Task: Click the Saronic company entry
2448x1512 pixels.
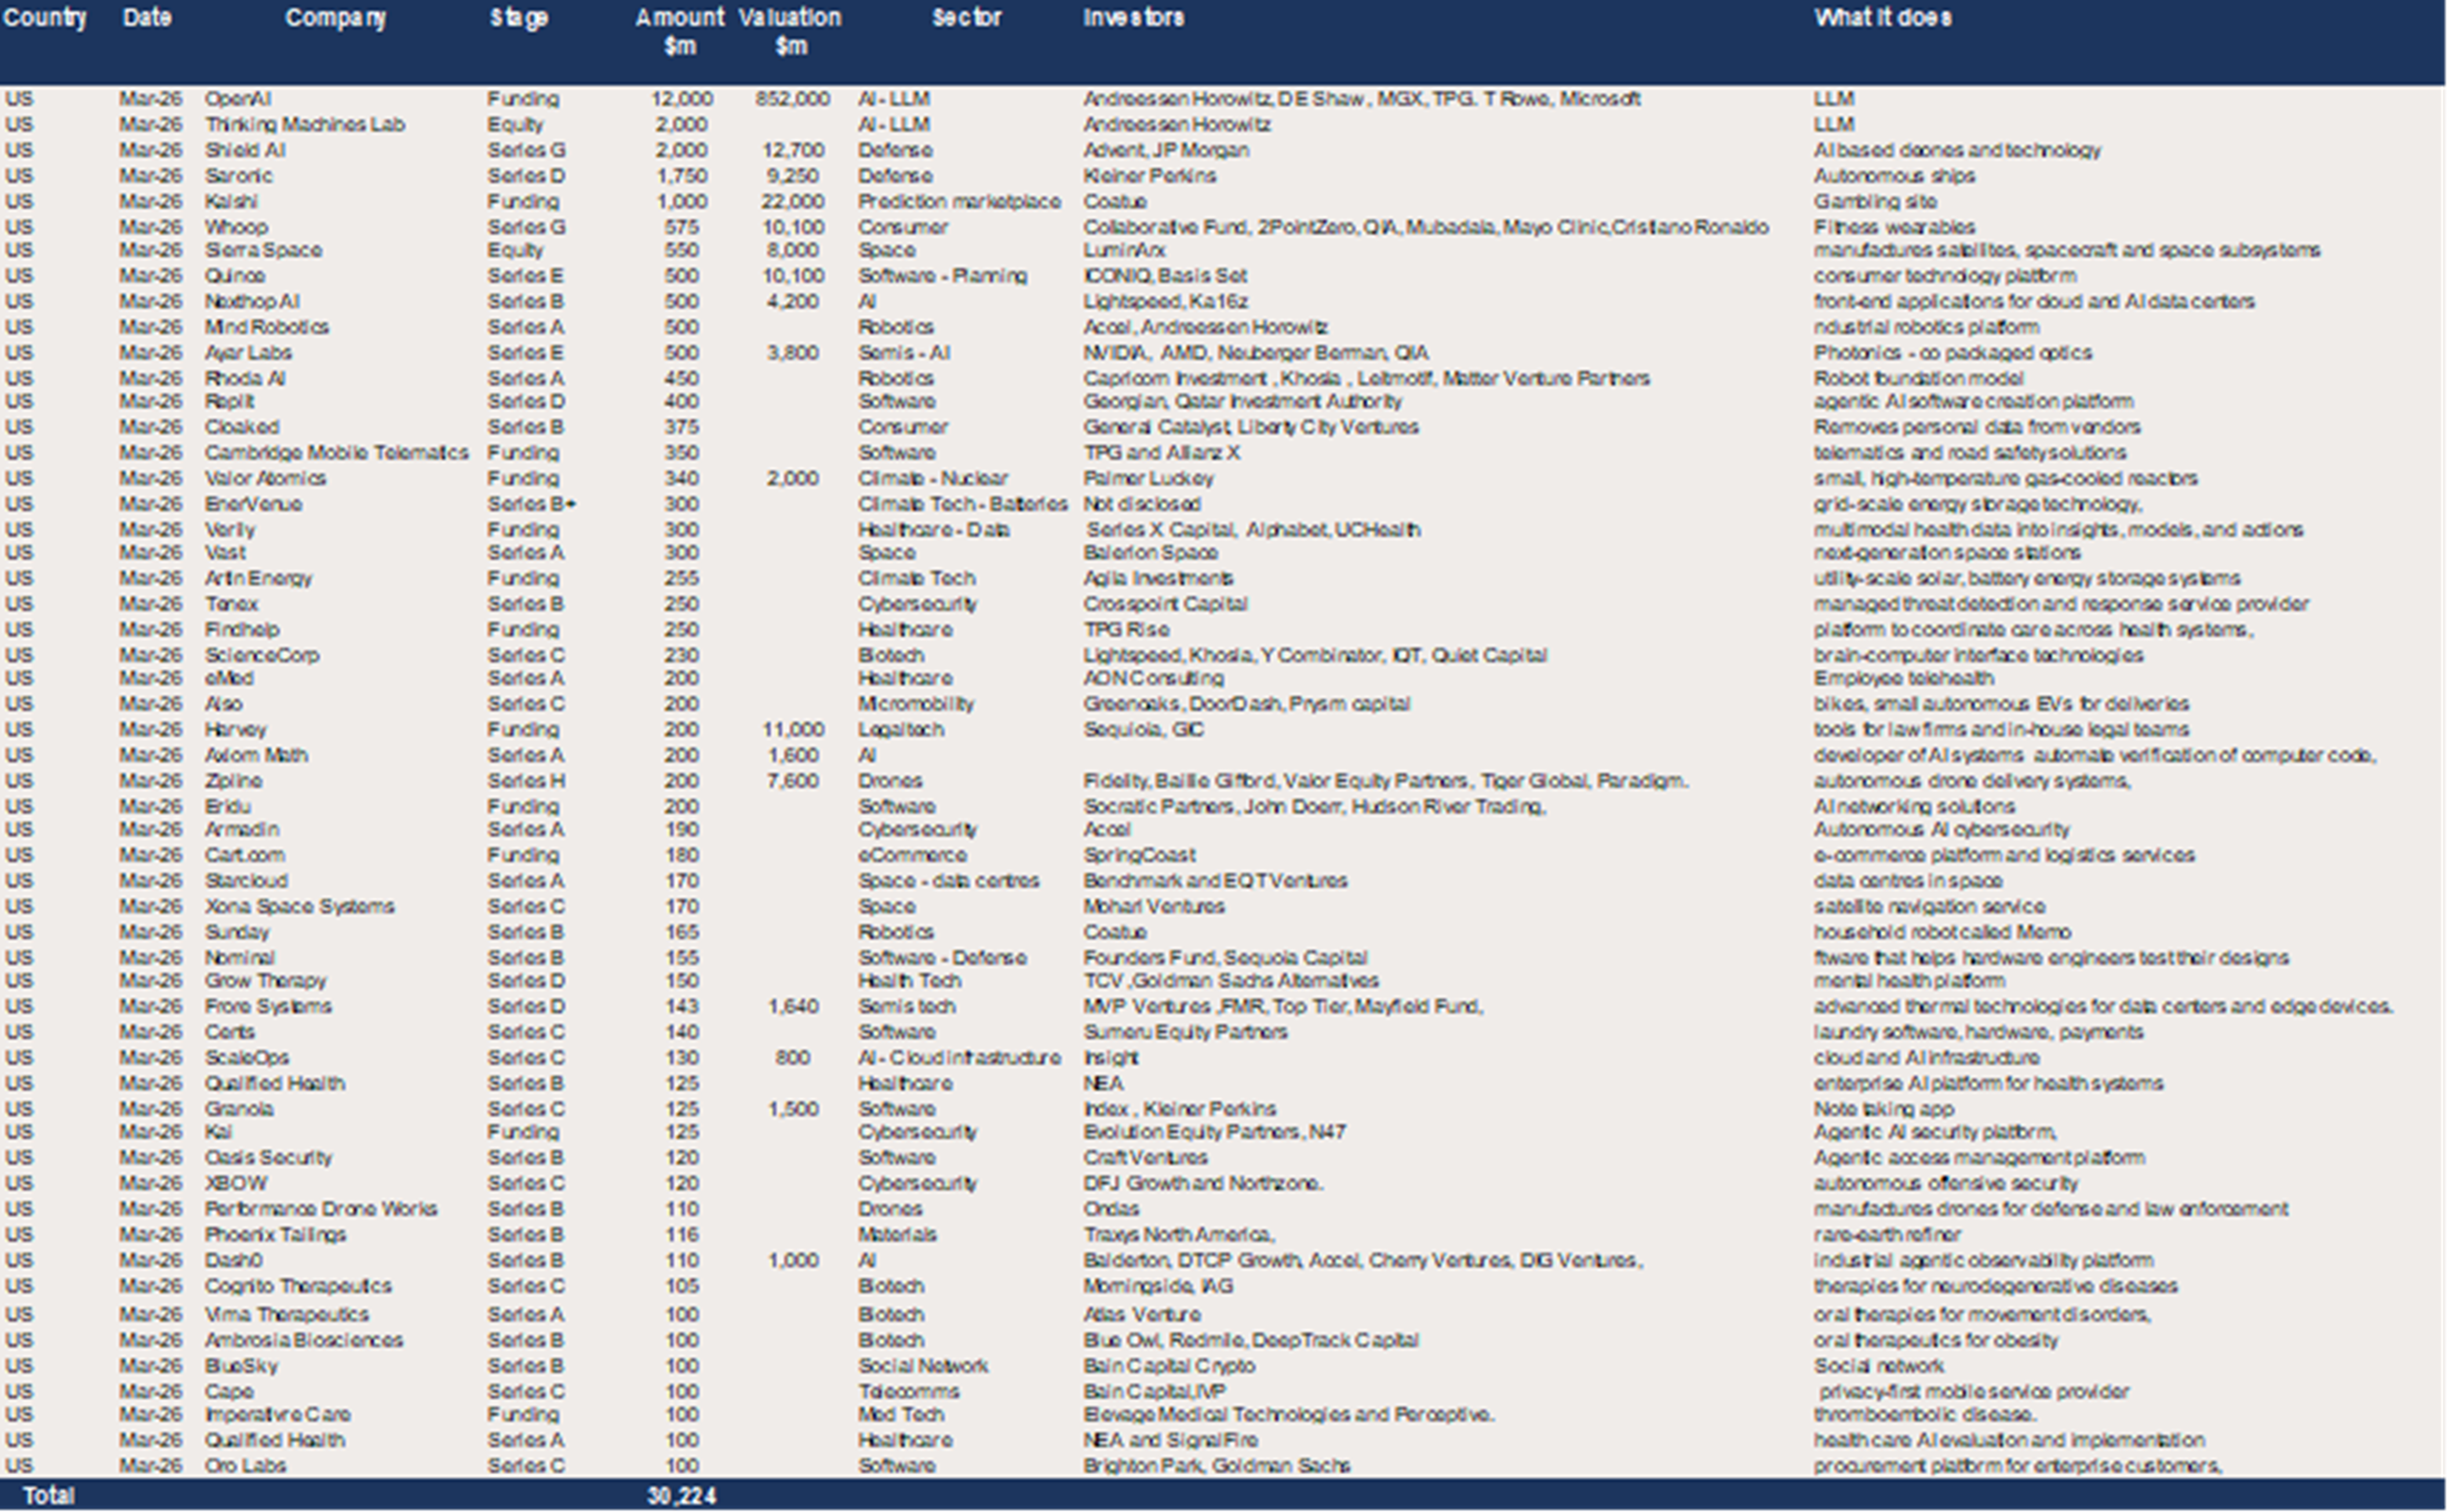Action: click(x=238, y=176)
